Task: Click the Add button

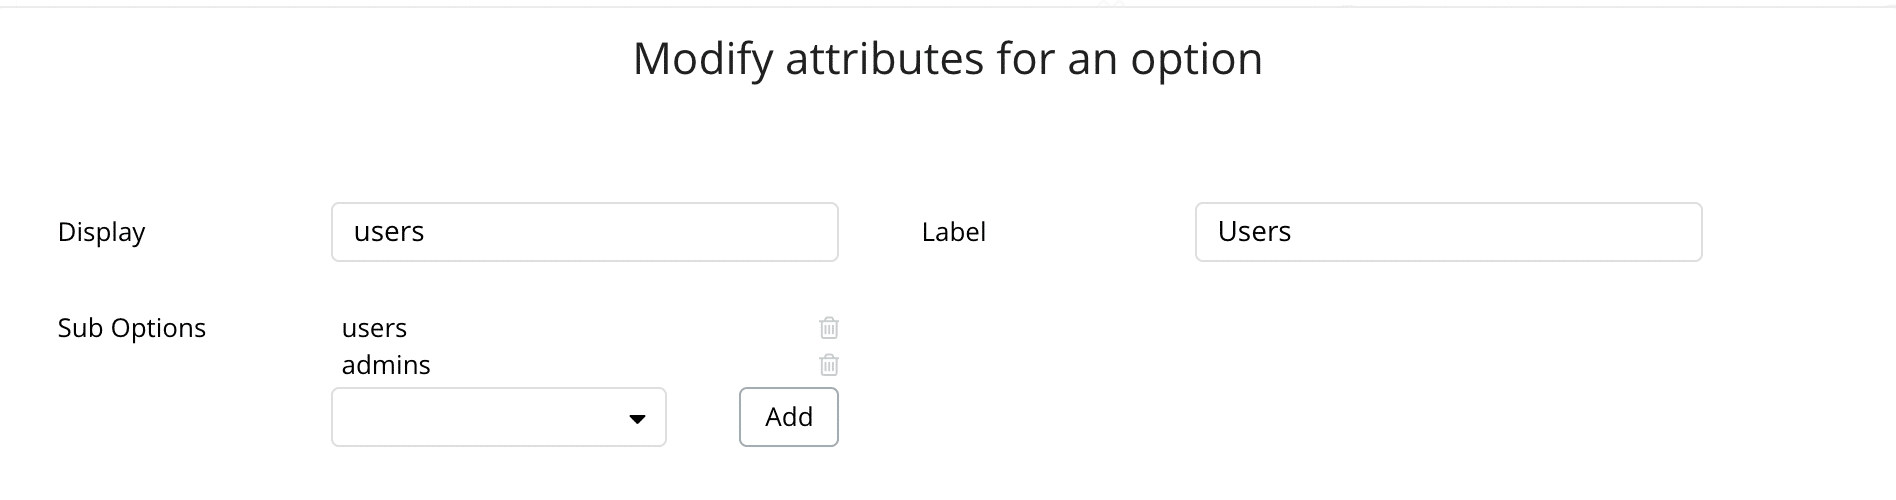Action: [788, 417]
